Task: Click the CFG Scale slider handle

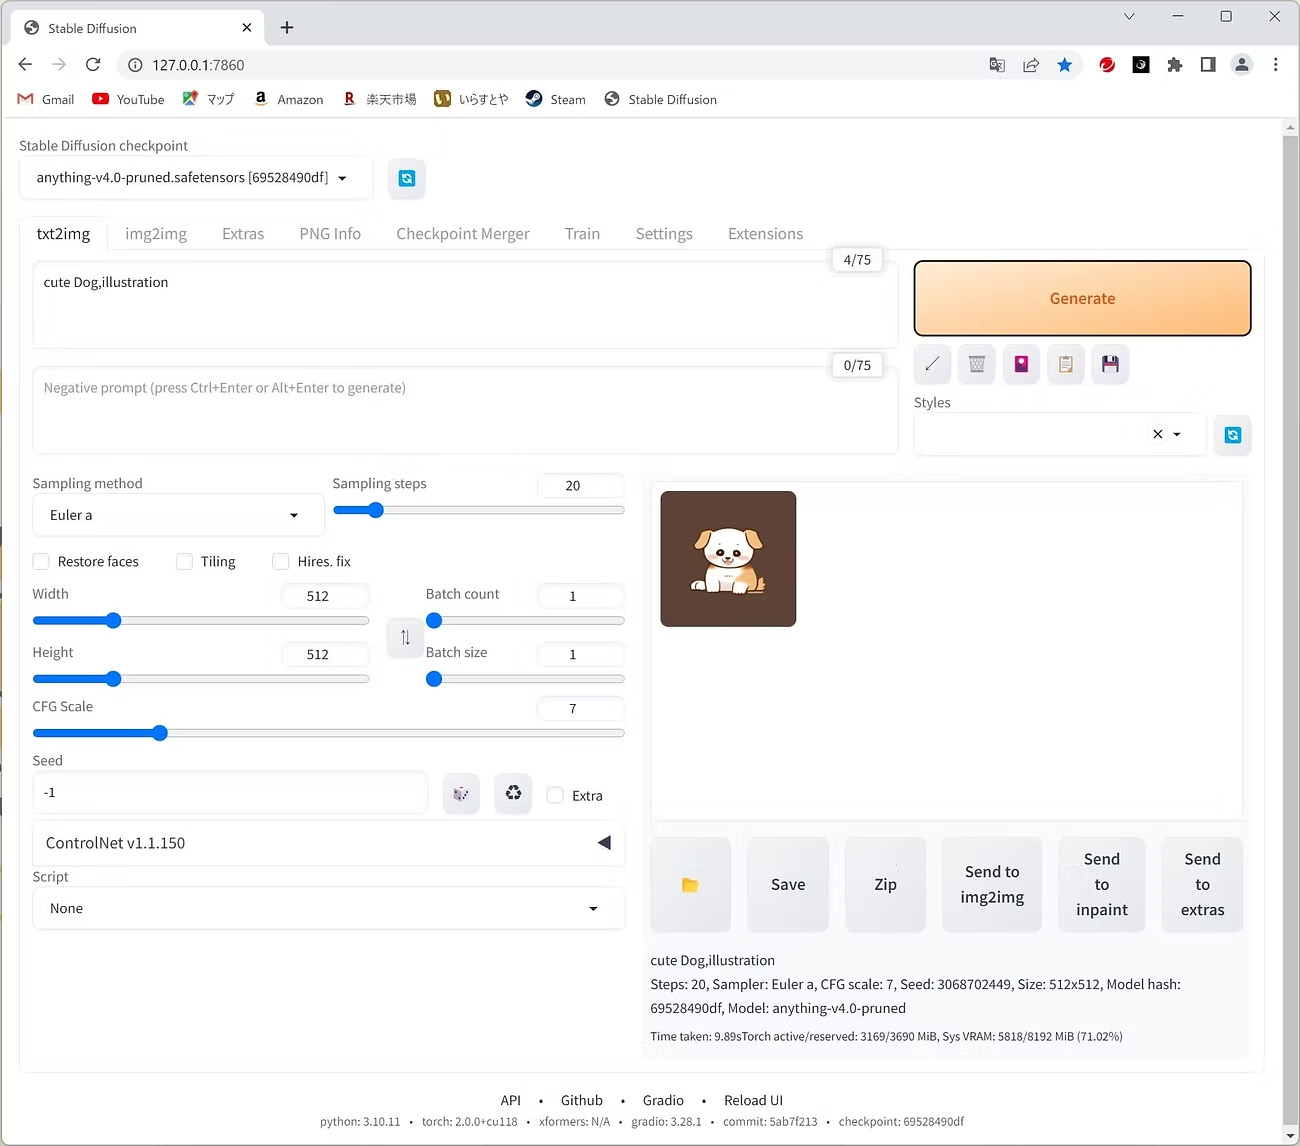Action: coord(160,733)
